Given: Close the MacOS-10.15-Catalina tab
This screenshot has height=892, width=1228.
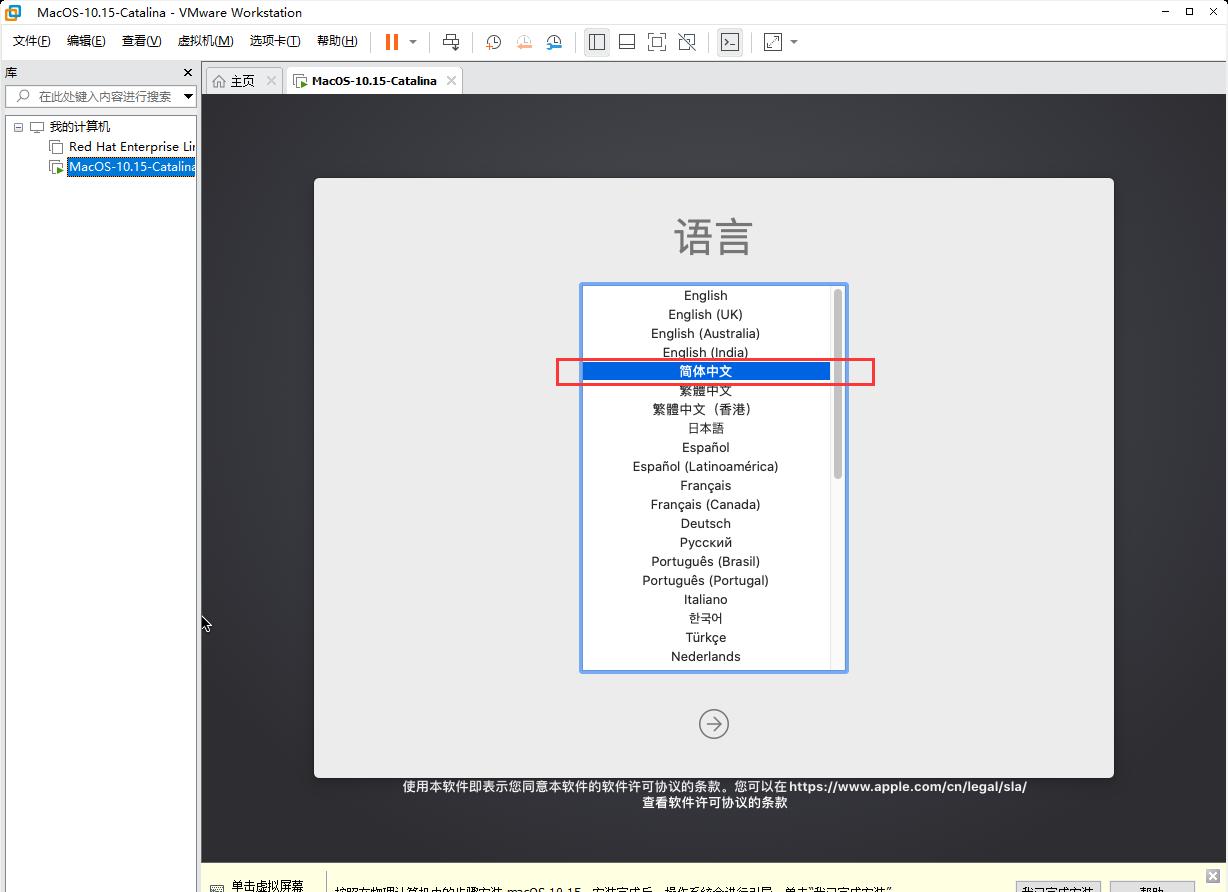Looking at the screenshot, I should coord(451,81).
